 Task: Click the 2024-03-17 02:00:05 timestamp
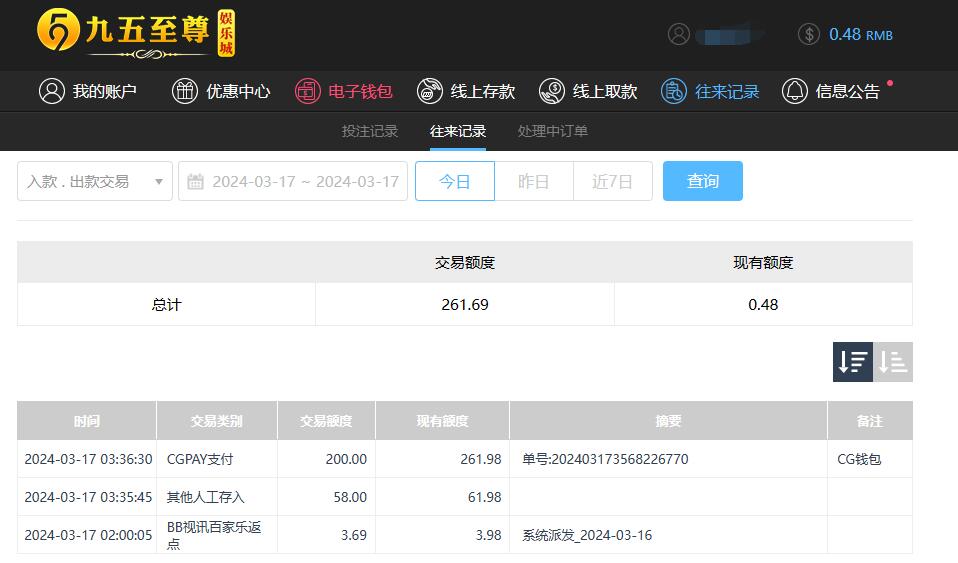[x=88, y=535]
